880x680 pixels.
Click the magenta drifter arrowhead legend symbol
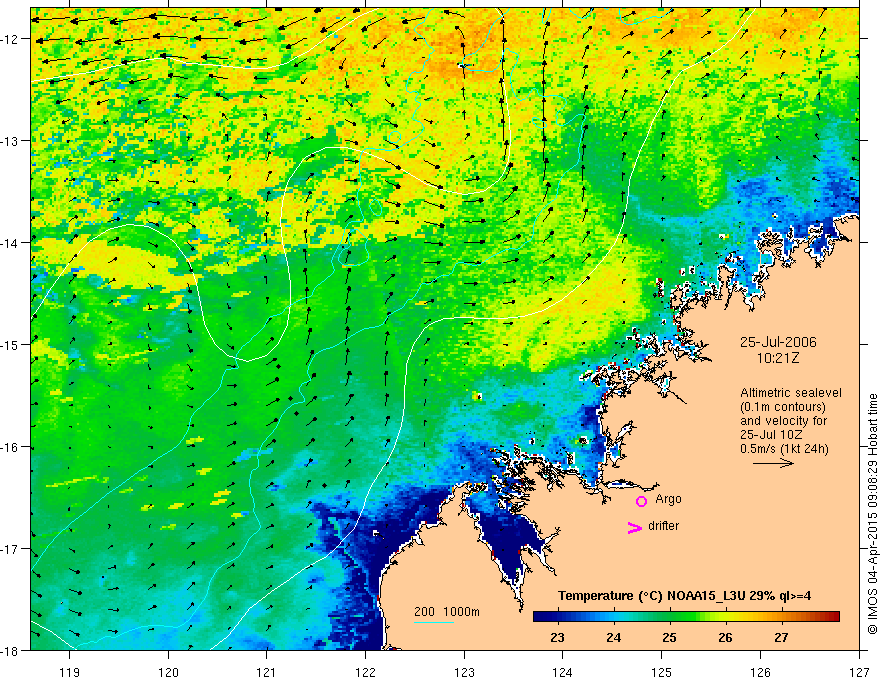pos(635,527)
